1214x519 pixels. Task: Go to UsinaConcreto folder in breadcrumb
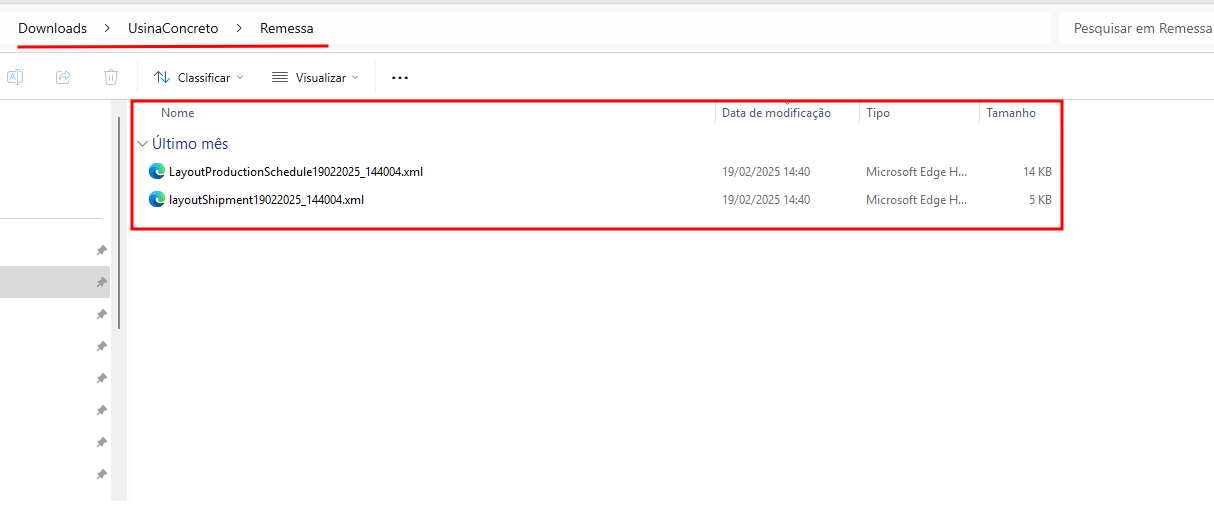point(173,28)
